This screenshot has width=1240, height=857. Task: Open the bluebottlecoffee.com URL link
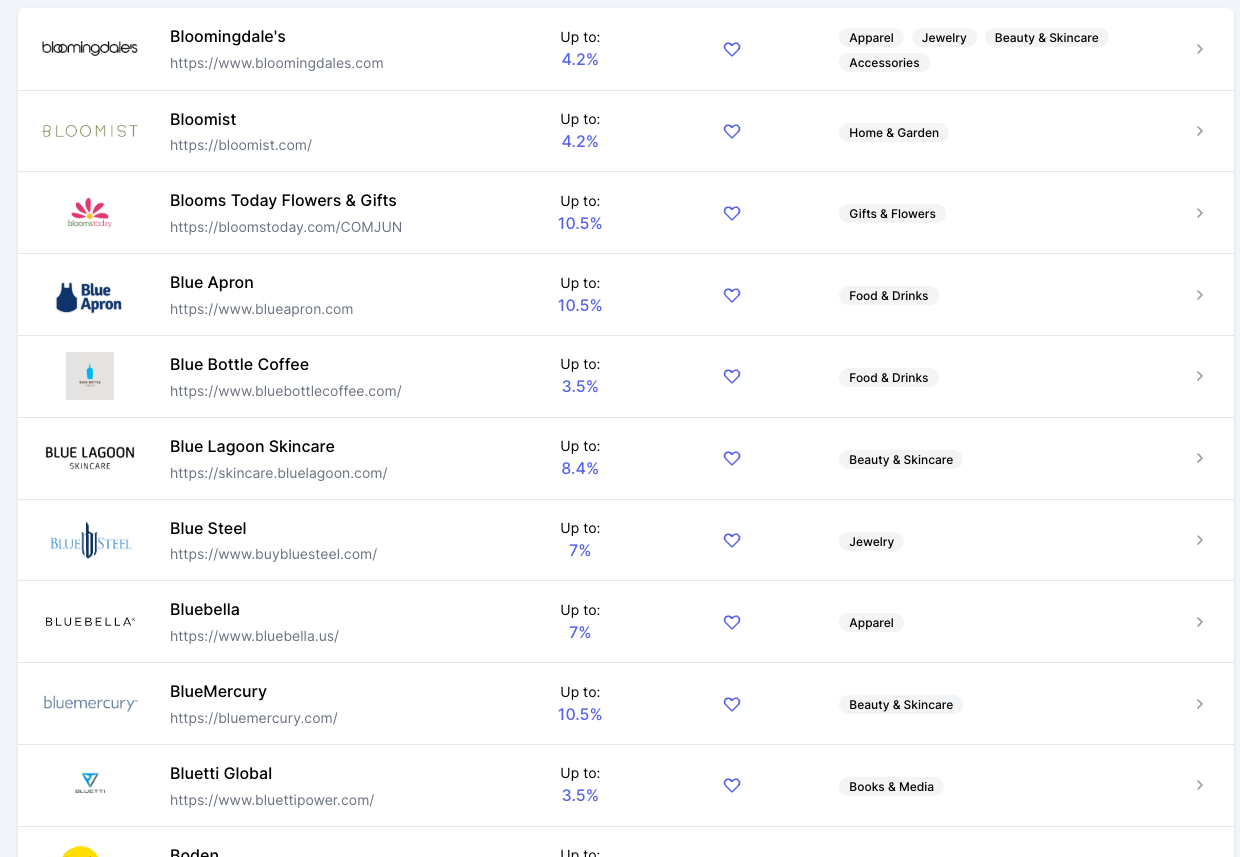tap(286, 391)
